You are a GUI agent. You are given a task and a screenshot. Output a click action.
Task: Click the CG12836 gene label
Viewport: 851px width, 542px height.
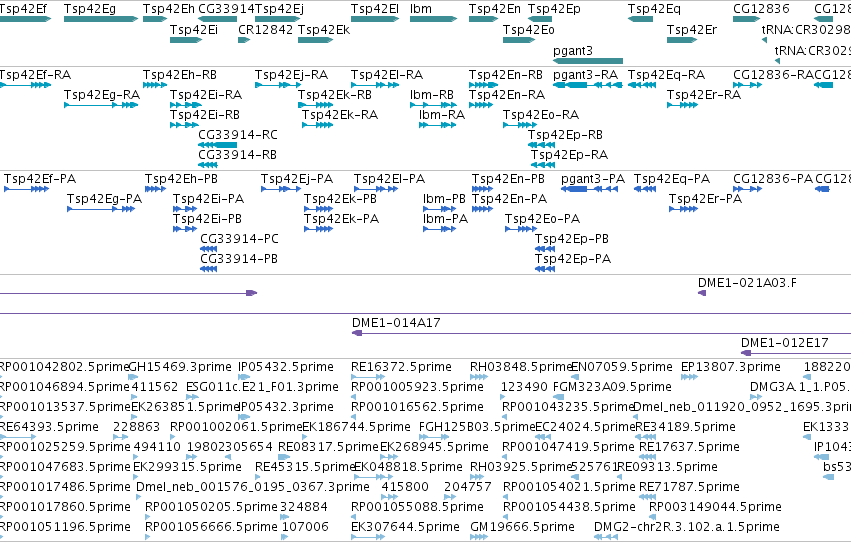click(761, 9)
